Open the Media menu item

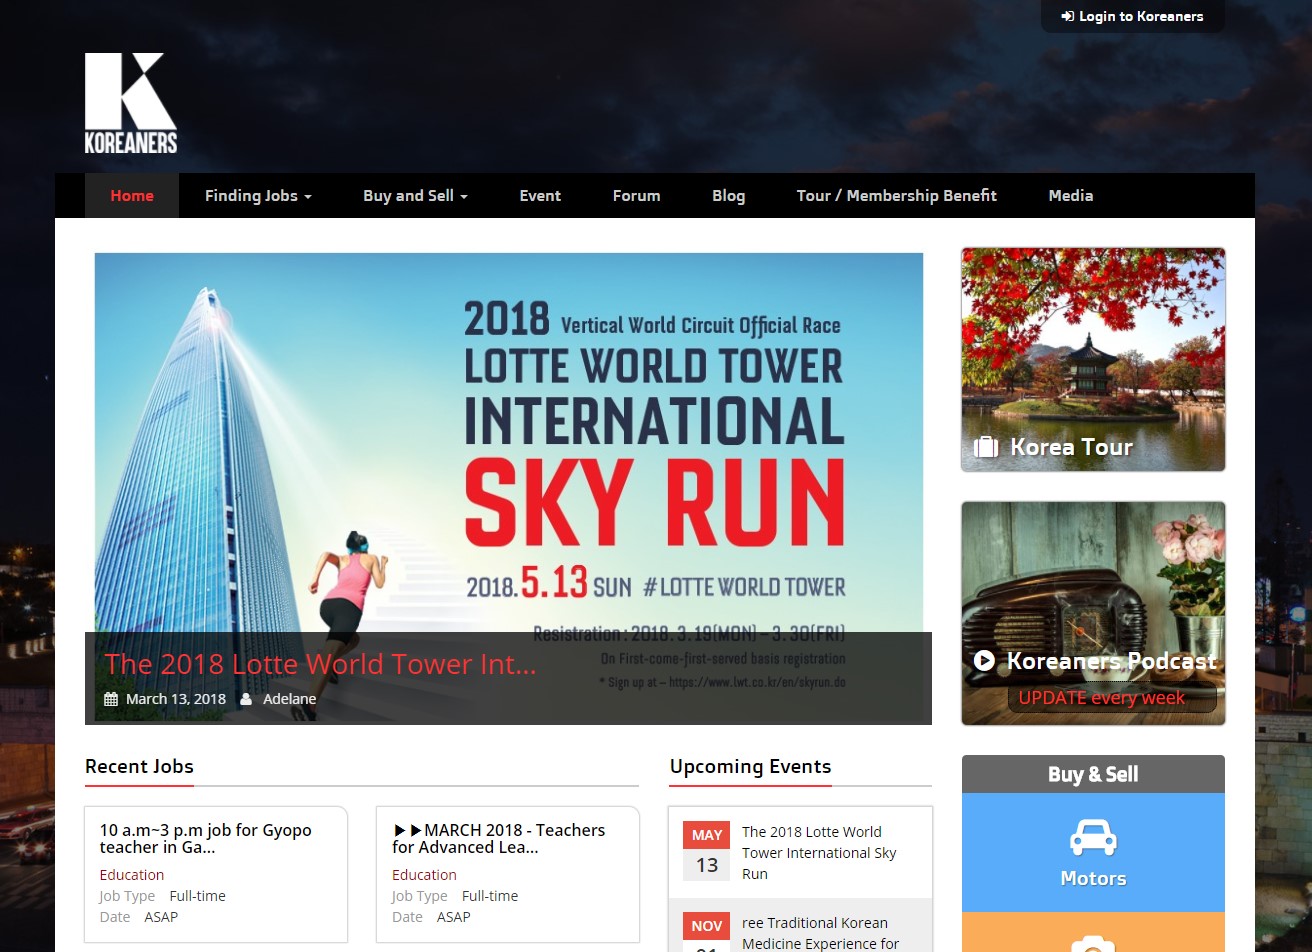(1071, 196)
